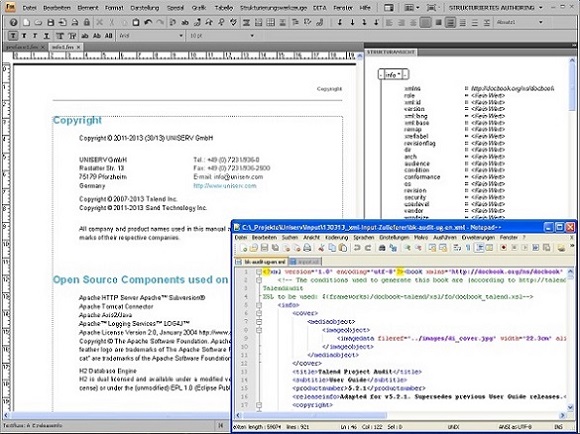Open the screen layout arrangement dropdown

411,7
